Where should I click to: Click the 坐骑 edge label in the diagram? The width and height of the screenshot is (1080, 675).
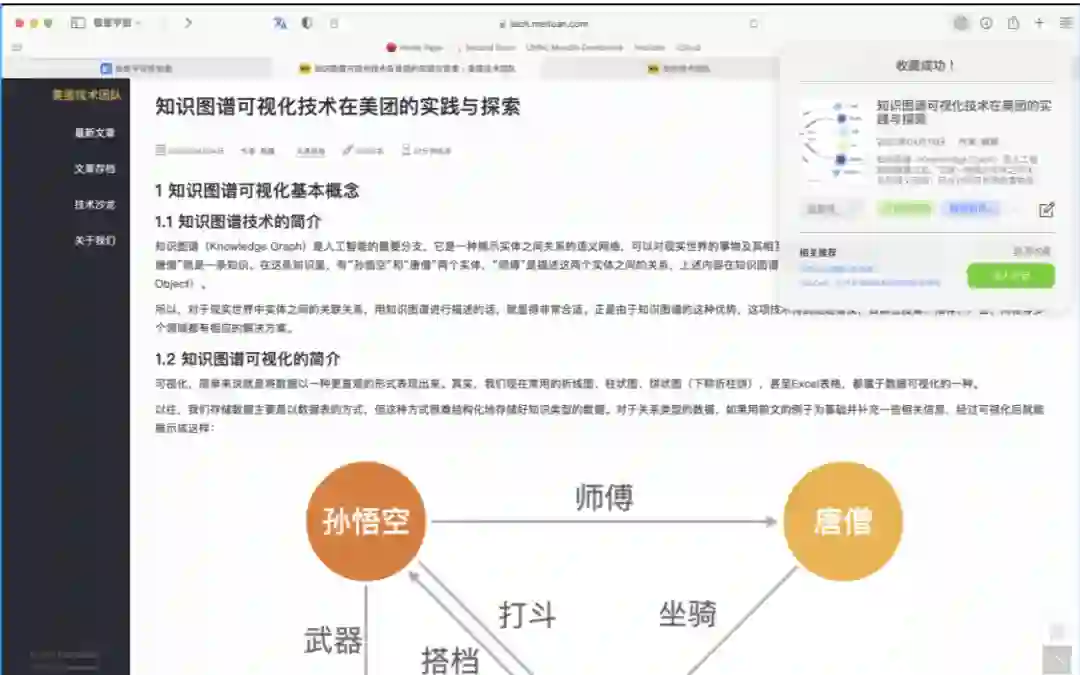click(x=687, y=613)
